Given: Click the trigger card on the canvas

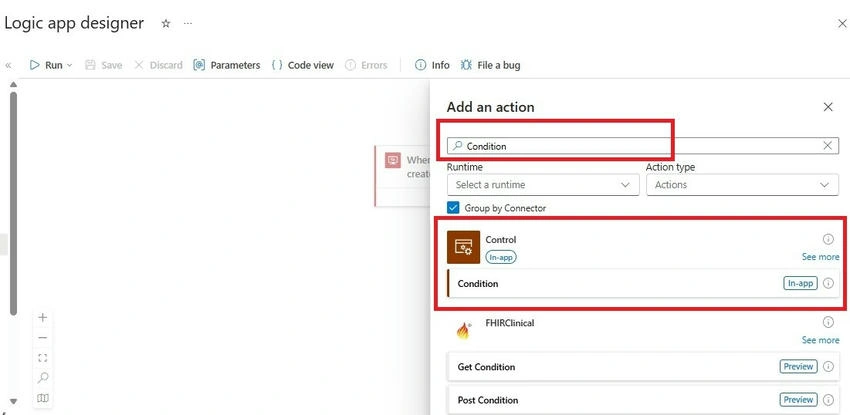Looking at the screenshot, I should (402, 176).
